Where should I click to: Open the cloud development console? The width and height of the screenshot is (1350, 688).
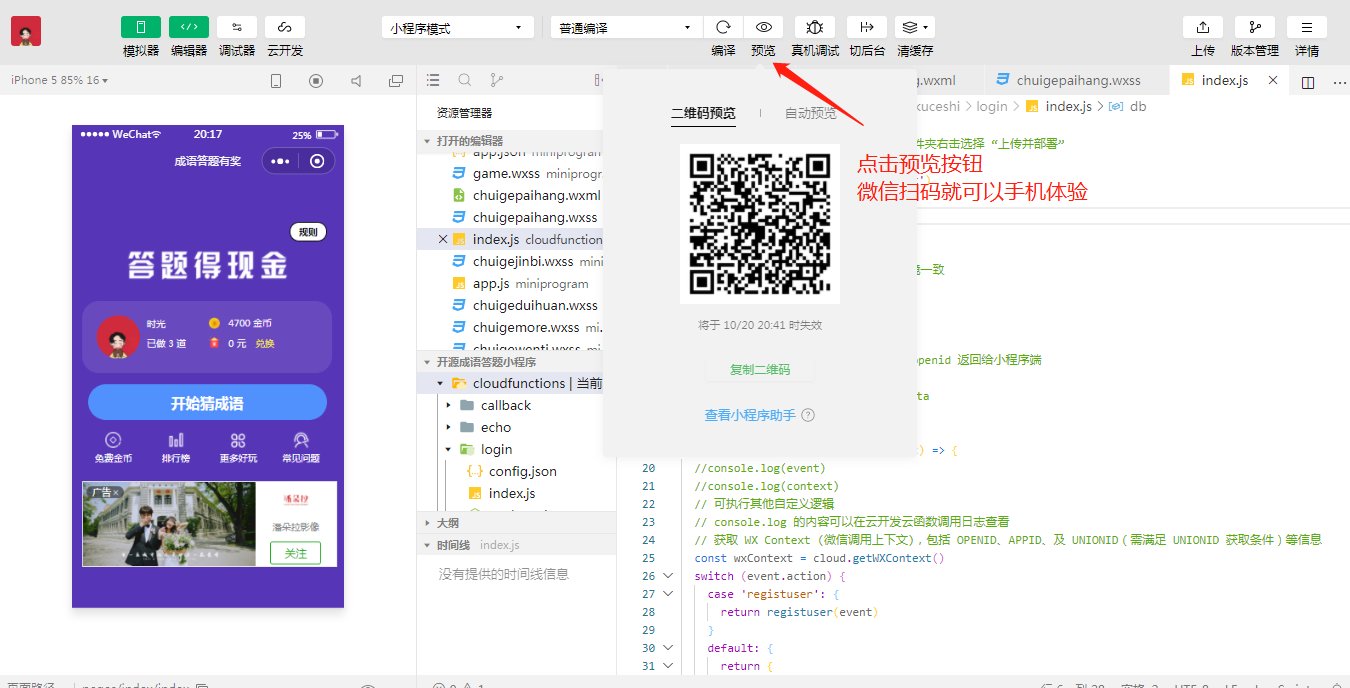click(285, 27)
